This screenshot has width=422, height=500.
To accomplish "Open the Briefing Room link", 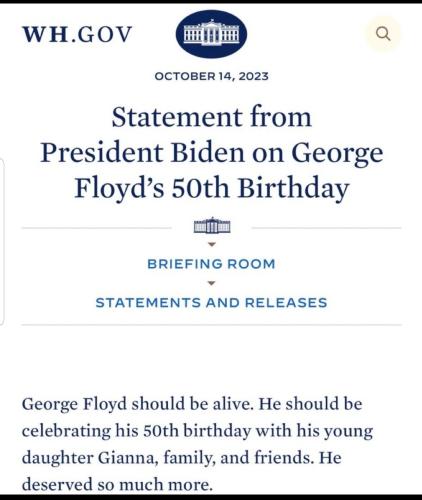I will click(x=211, y=264).
